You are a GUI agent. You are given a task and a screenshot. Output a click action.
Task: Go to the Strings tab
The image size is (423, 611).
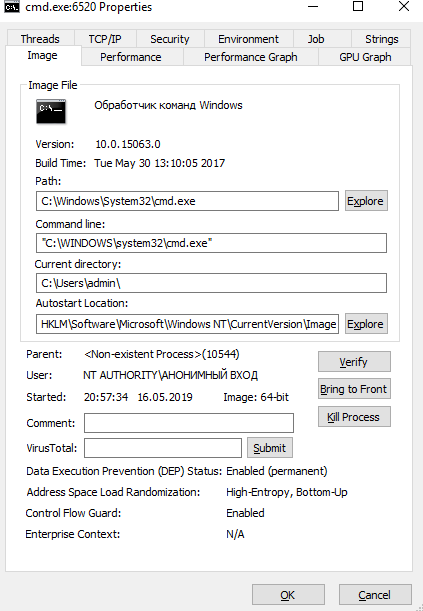coord(381,39)
